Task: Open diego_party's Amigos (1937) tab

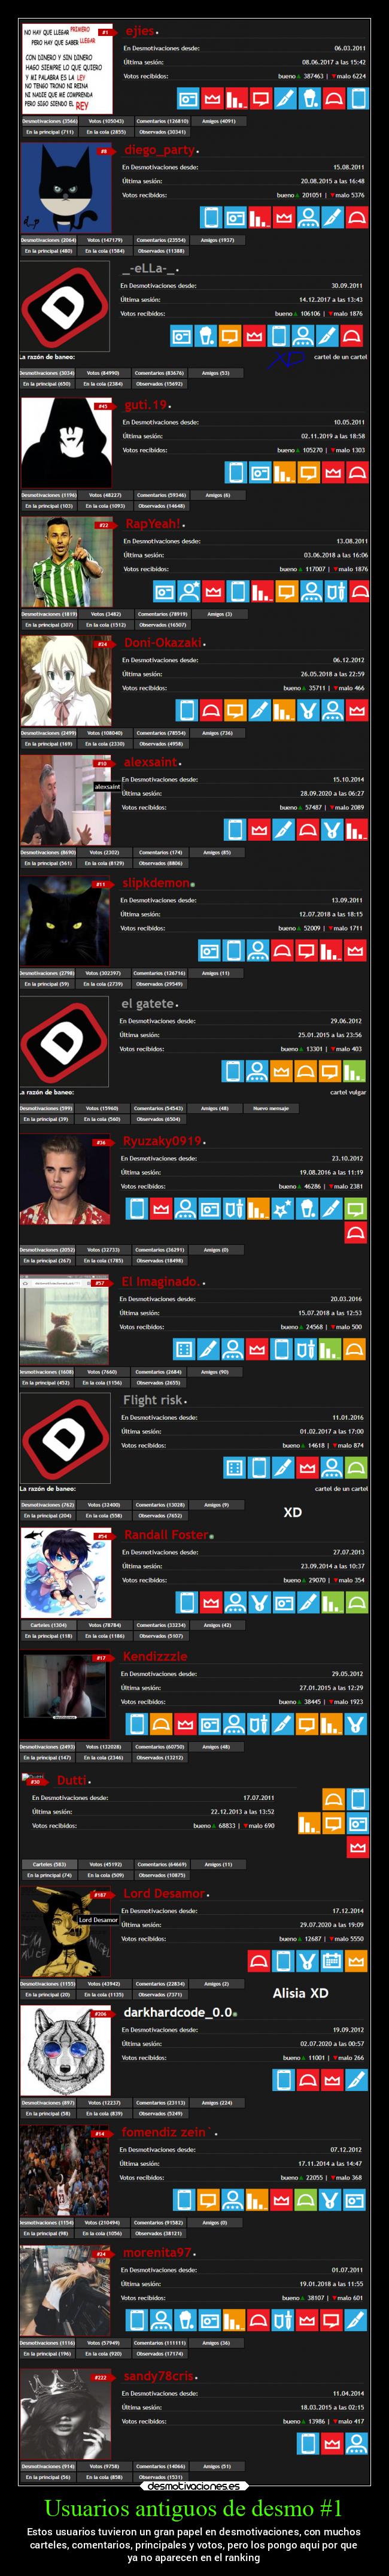Action: click(217, 240)
